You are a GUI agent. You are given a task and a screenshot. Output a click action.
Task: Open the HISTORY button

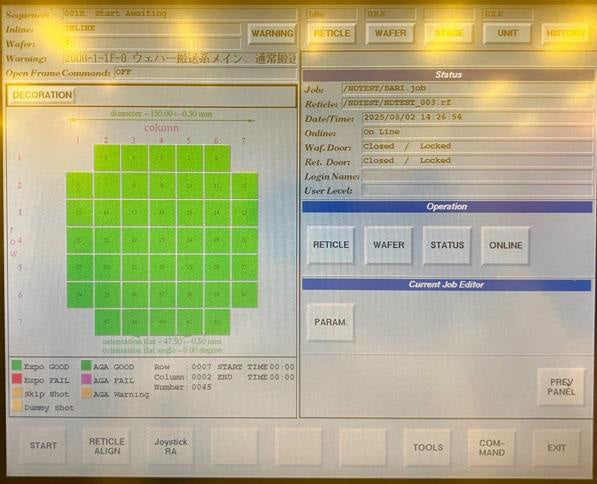[x=565, y=34]
